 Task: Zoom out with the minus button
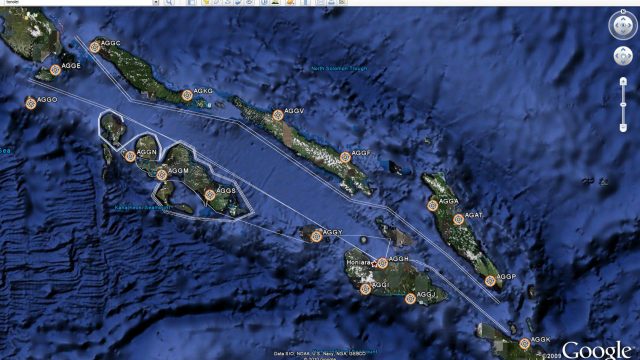[623, 128]
